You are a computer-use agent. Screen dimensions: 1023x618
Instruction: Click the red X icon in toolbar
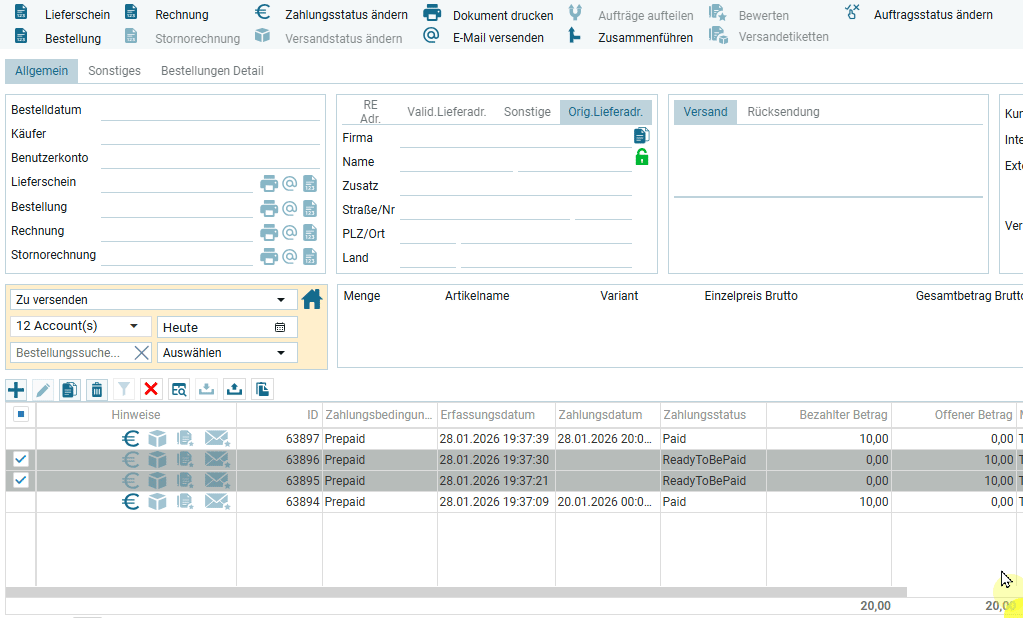[151, 389]
